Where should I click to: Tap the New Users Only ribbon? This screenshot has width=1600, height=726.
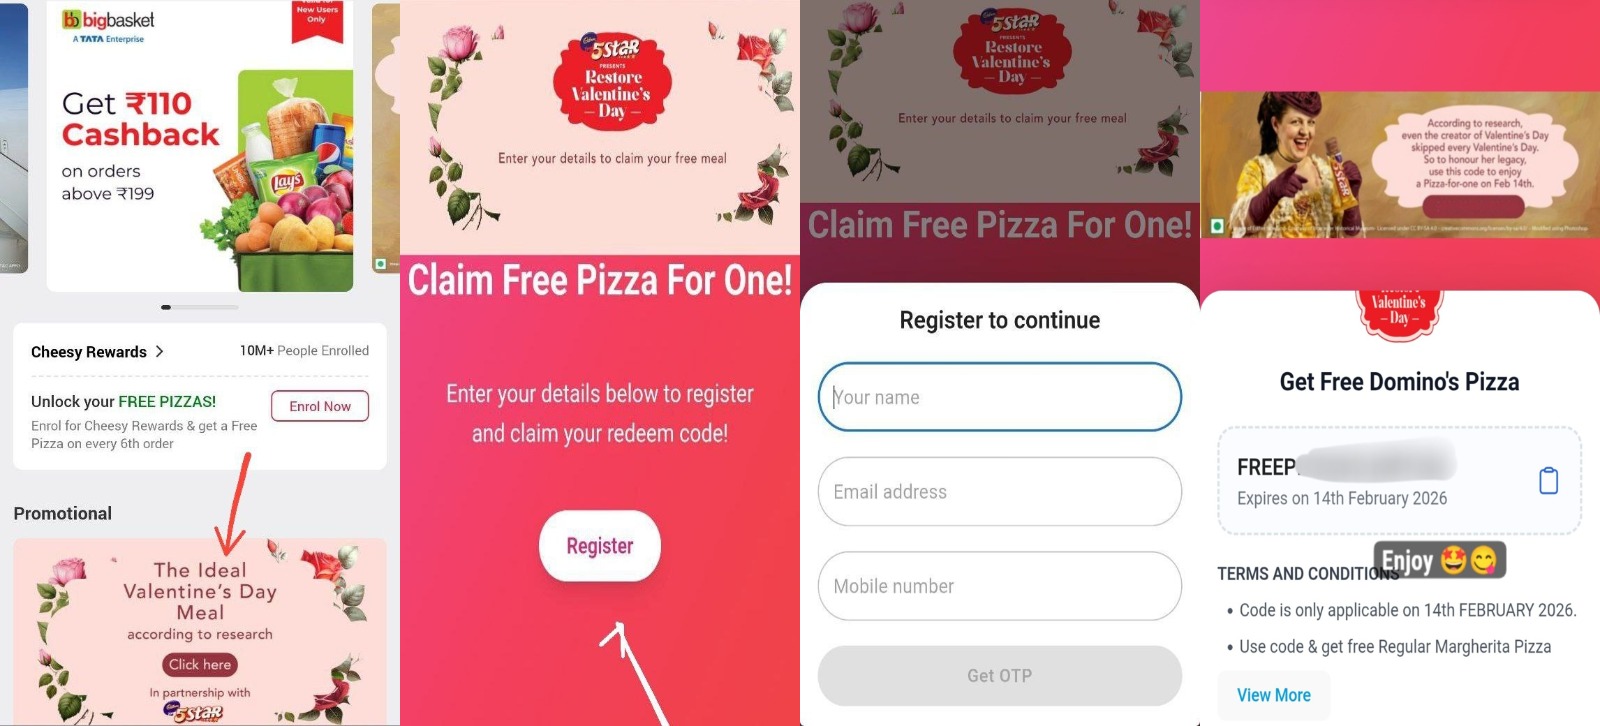point(317,20)
